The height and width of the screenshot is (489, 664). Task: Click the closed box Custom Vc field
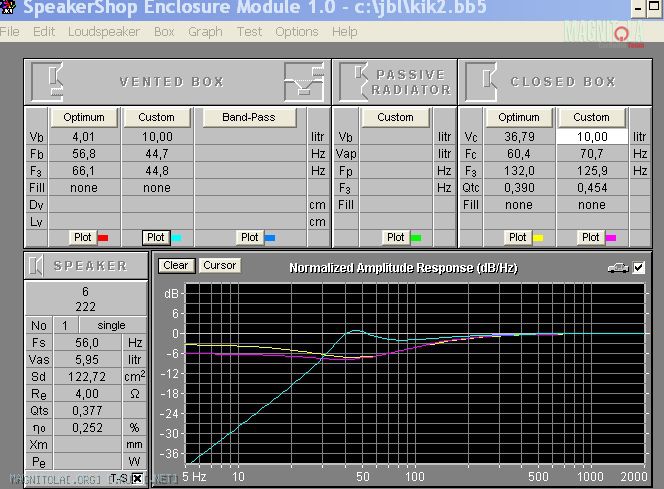[591, 137]
